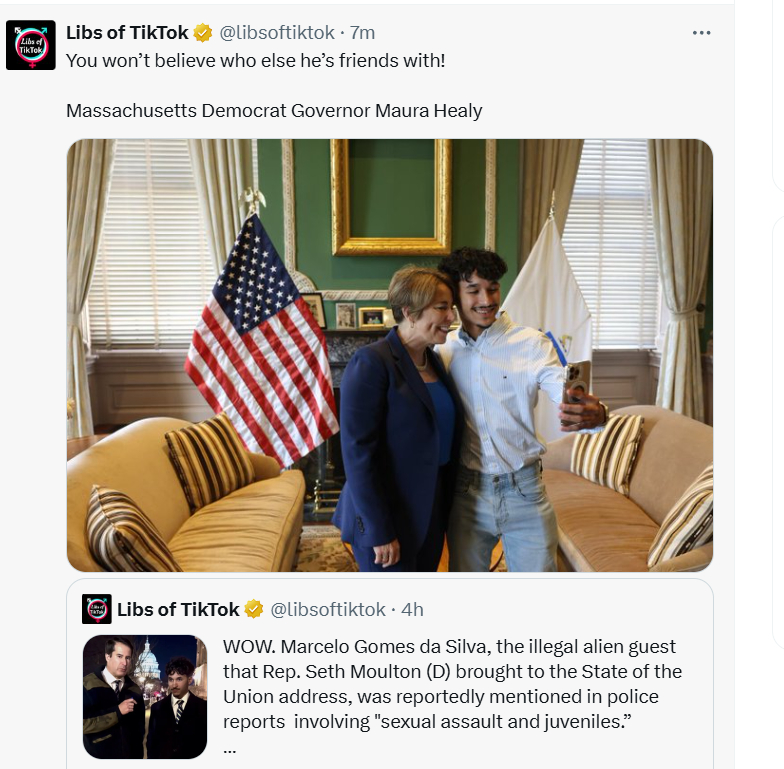Open the quoted tweet's Libs of TikTok name
This screenshot has width=784, height=769.
pyautogui.click(x=178, y=609)
